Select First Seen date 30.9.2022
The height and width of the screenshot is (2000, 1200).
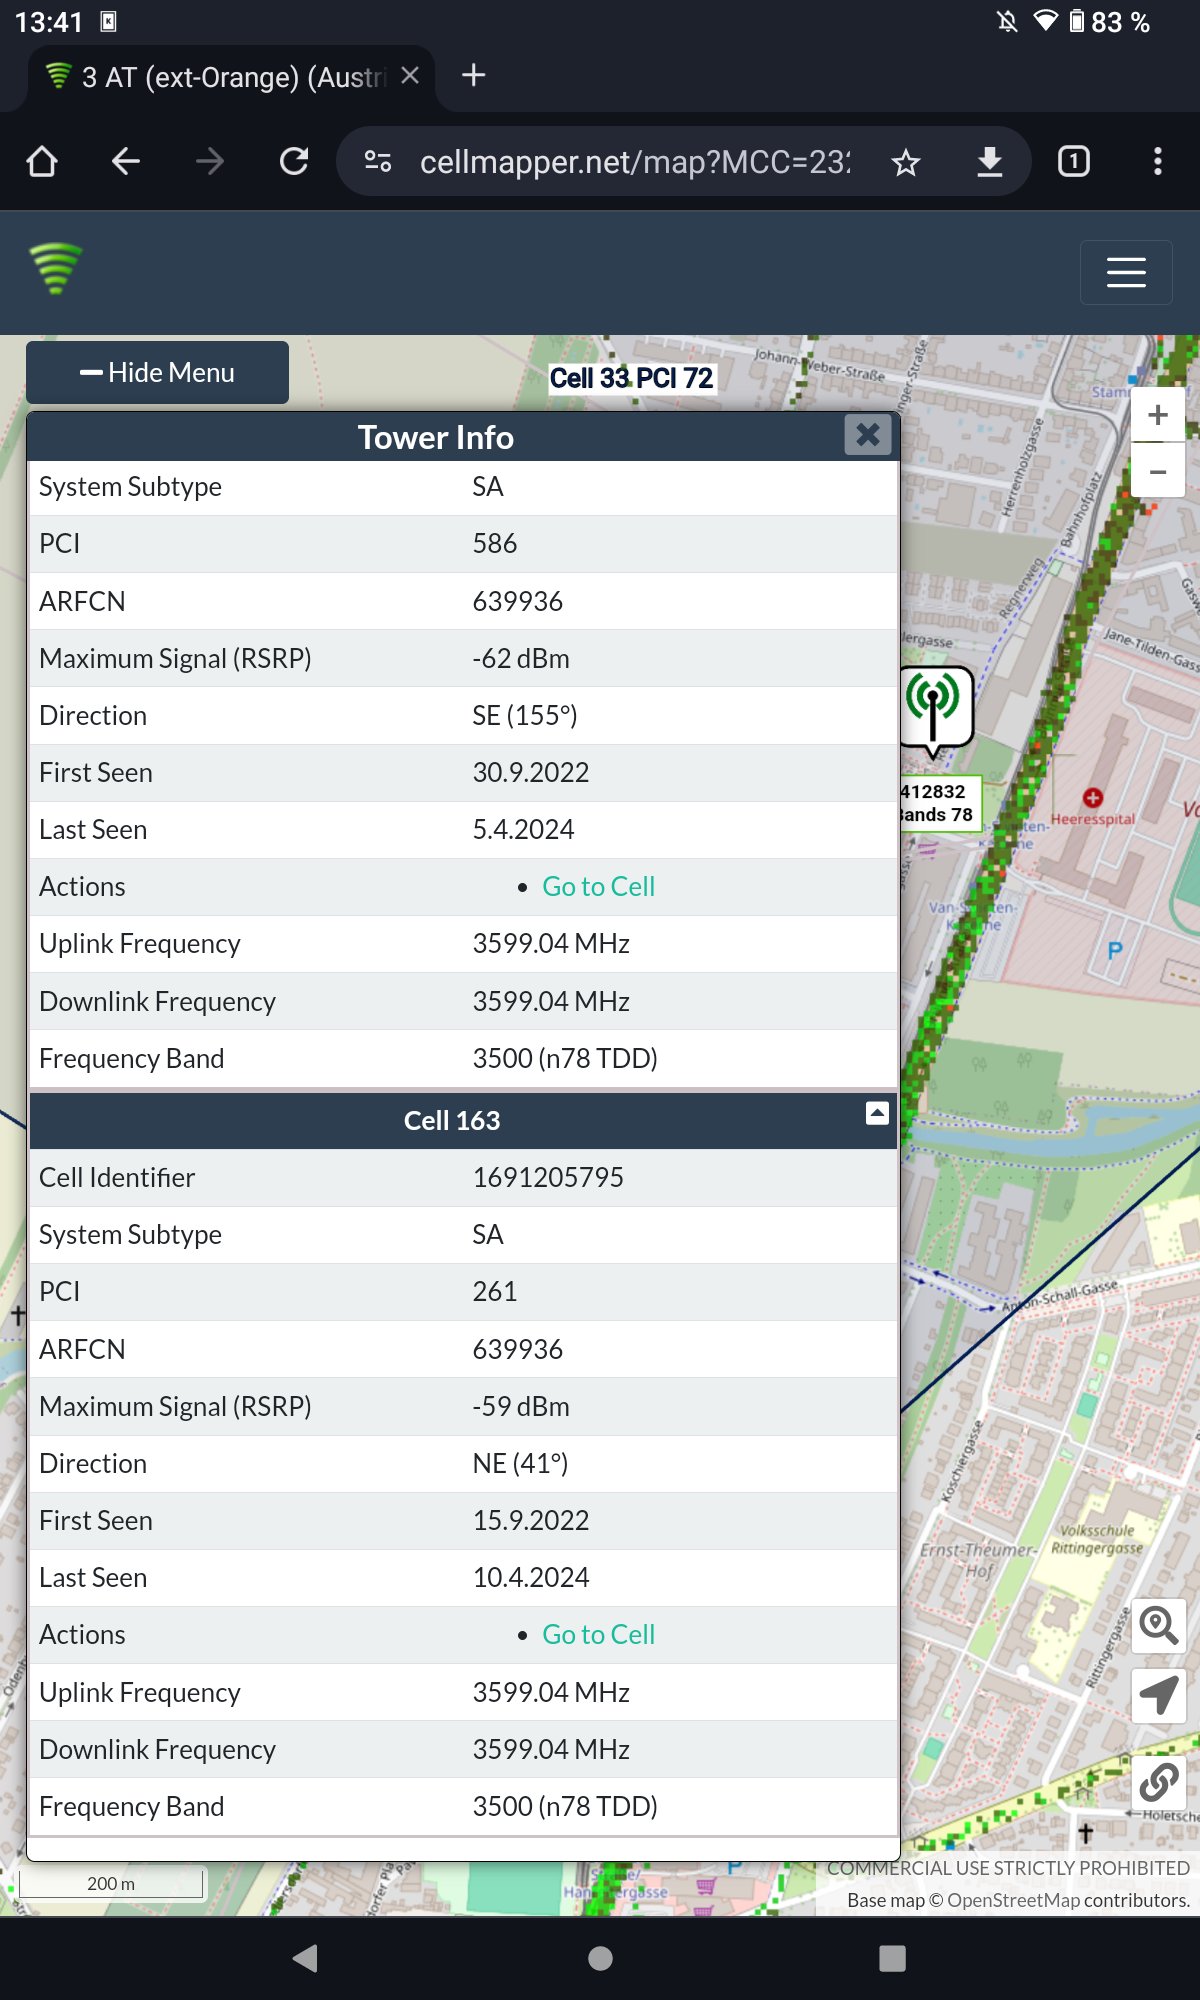click(x=531, y=773)
